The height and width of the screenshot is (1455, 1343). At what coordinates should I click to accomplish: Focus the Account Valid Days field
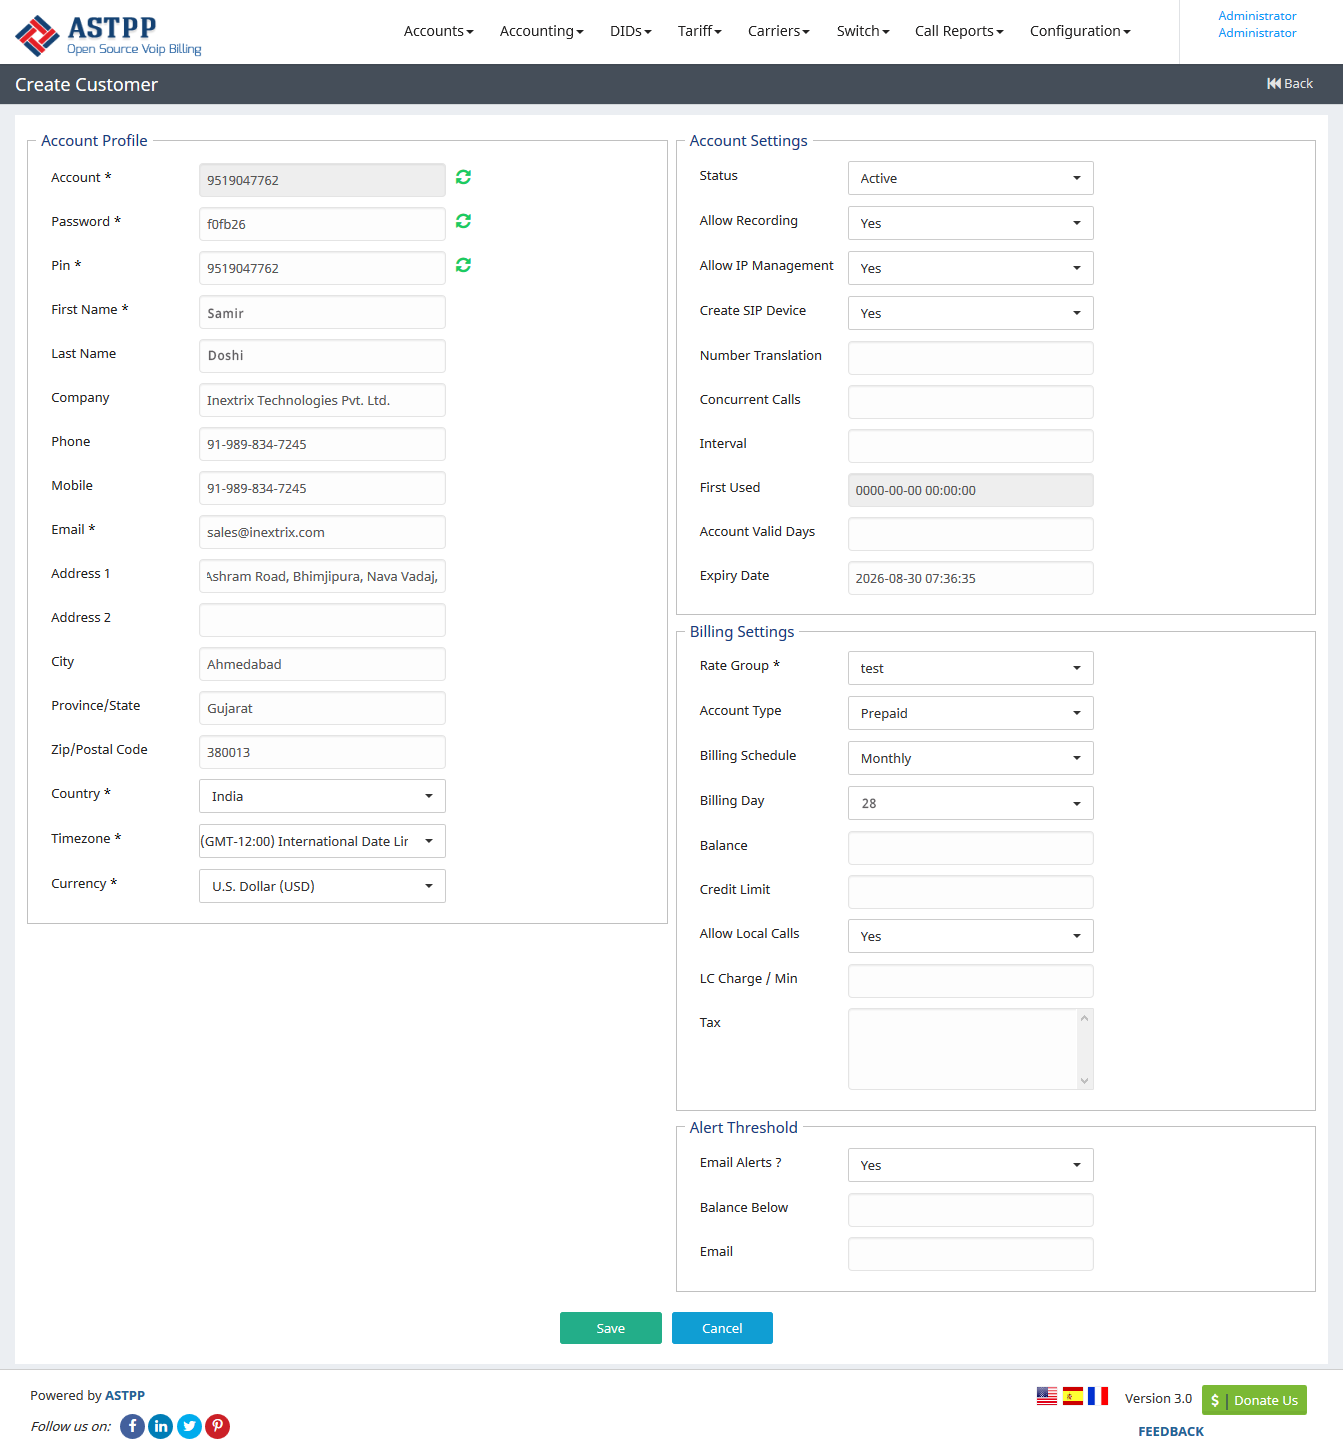970,534
